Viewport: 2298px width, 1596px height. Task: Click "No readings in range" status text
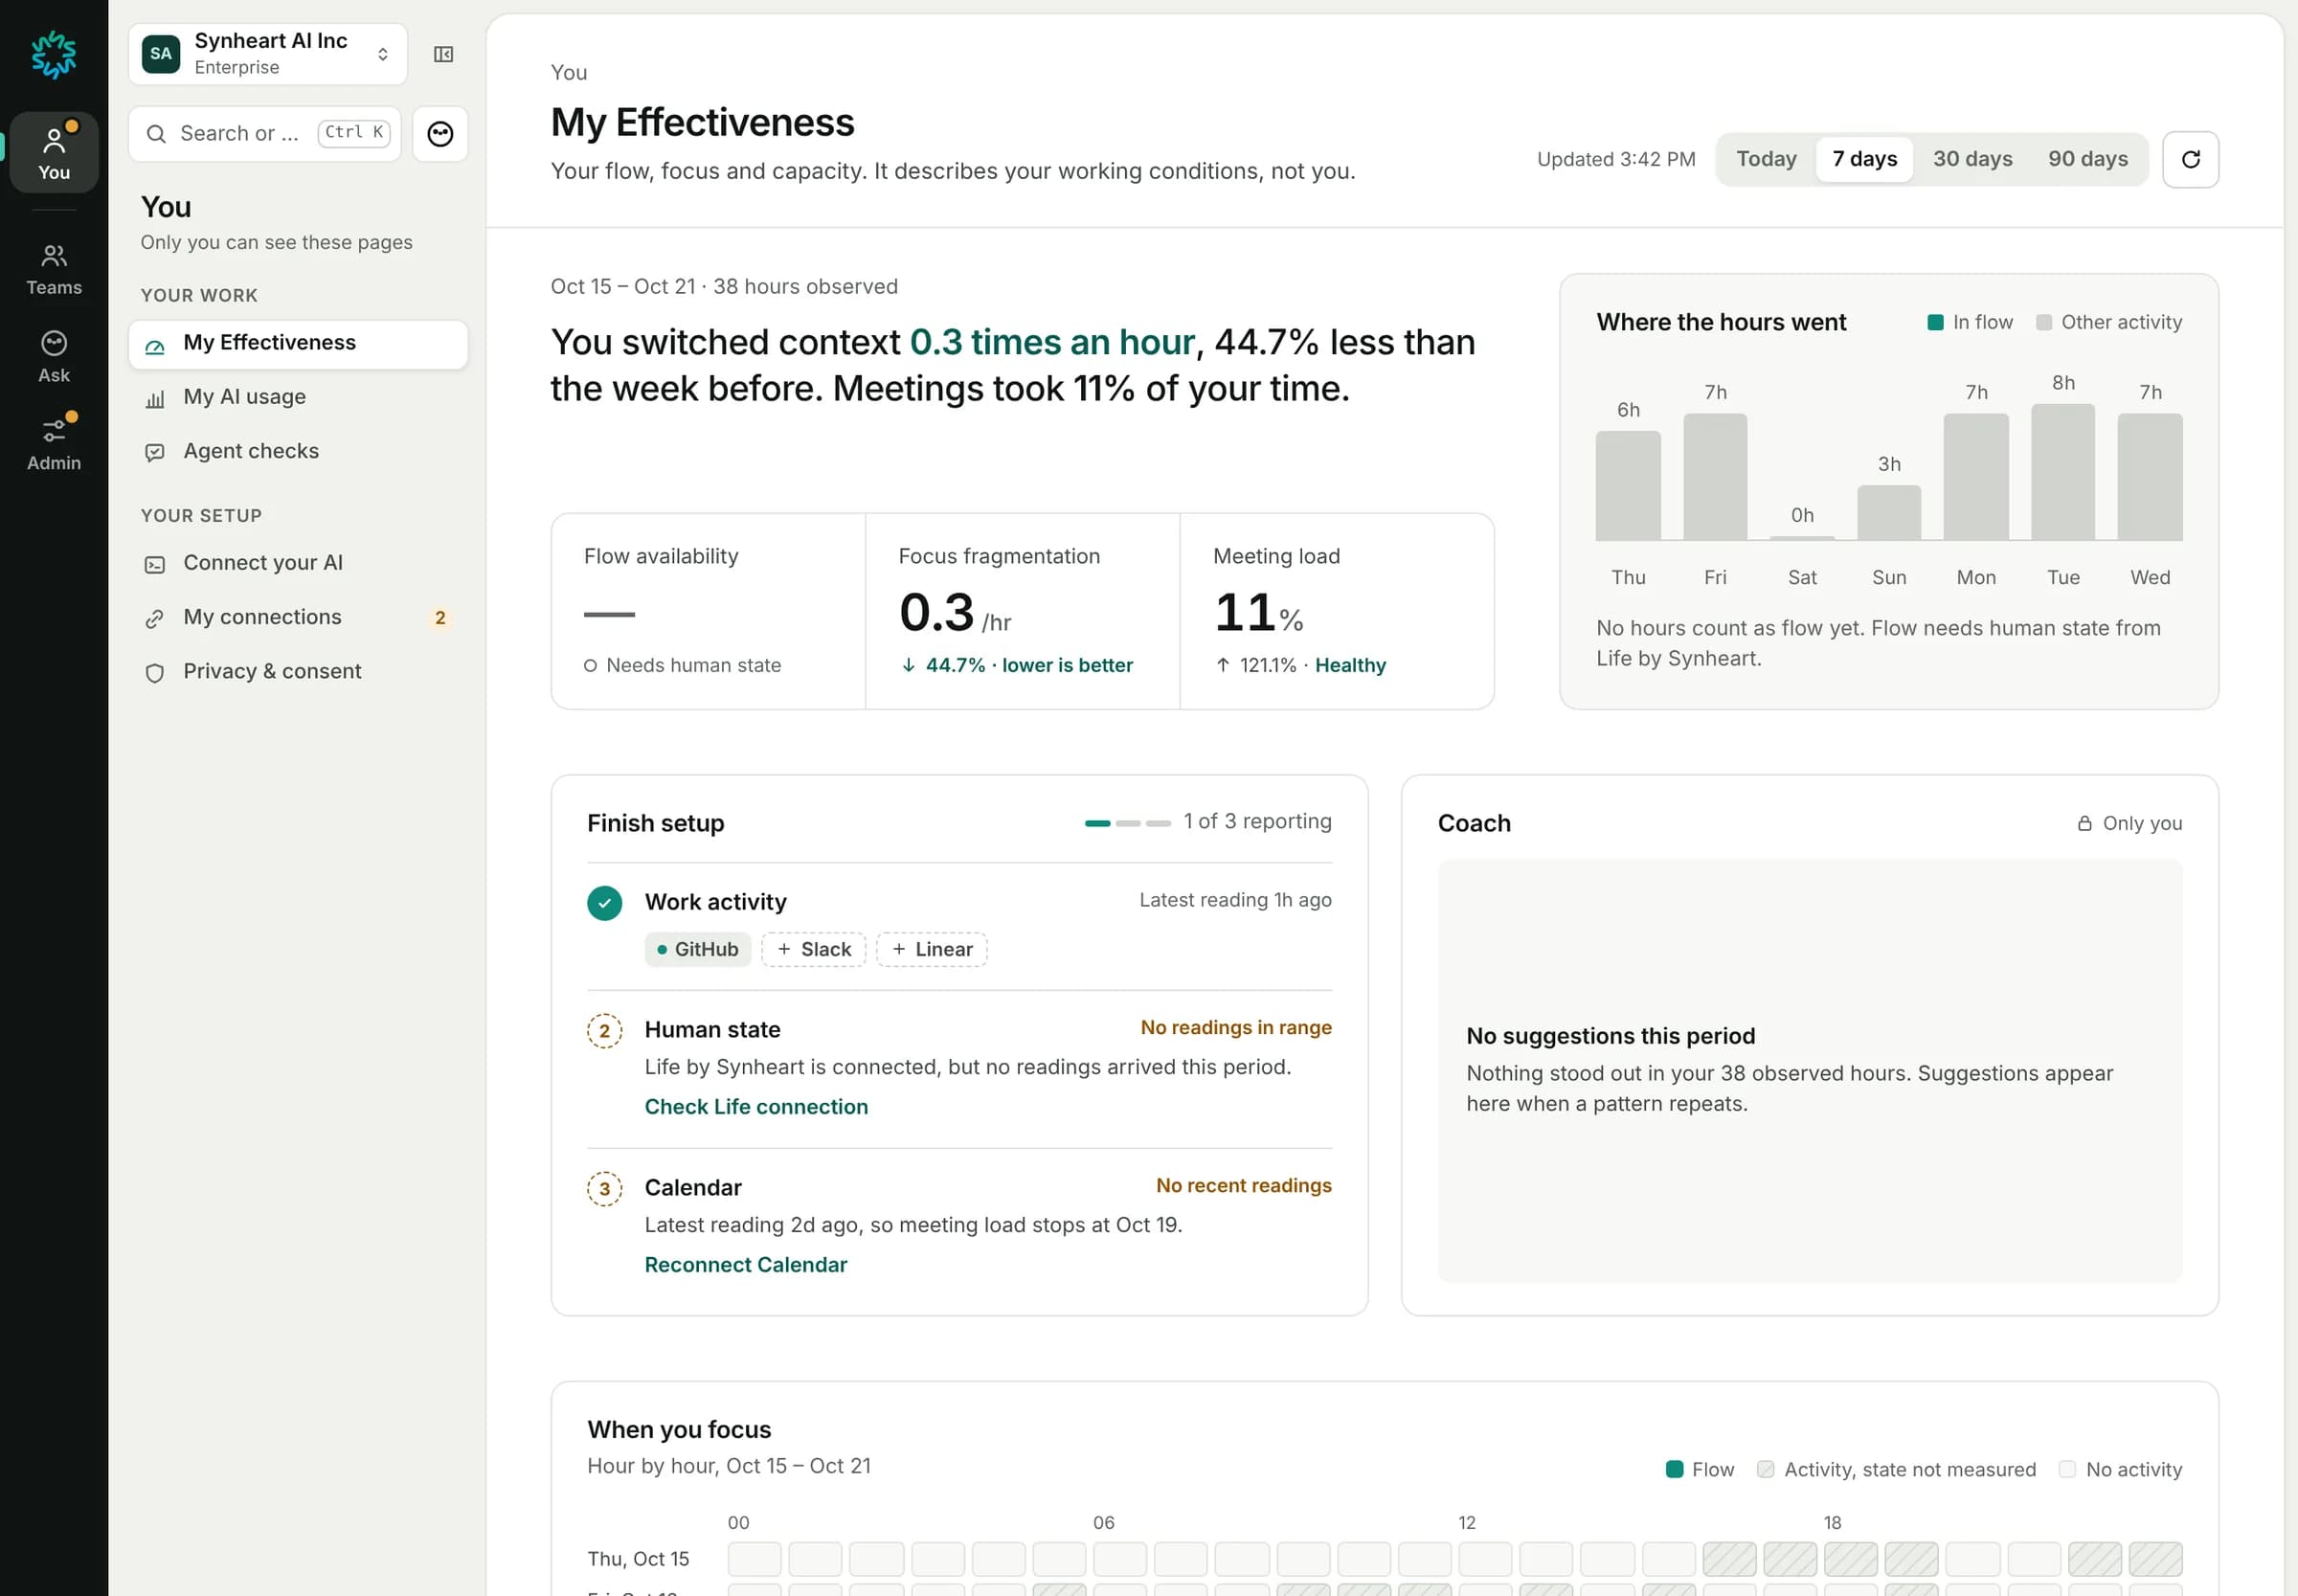pos(1236,1028)
